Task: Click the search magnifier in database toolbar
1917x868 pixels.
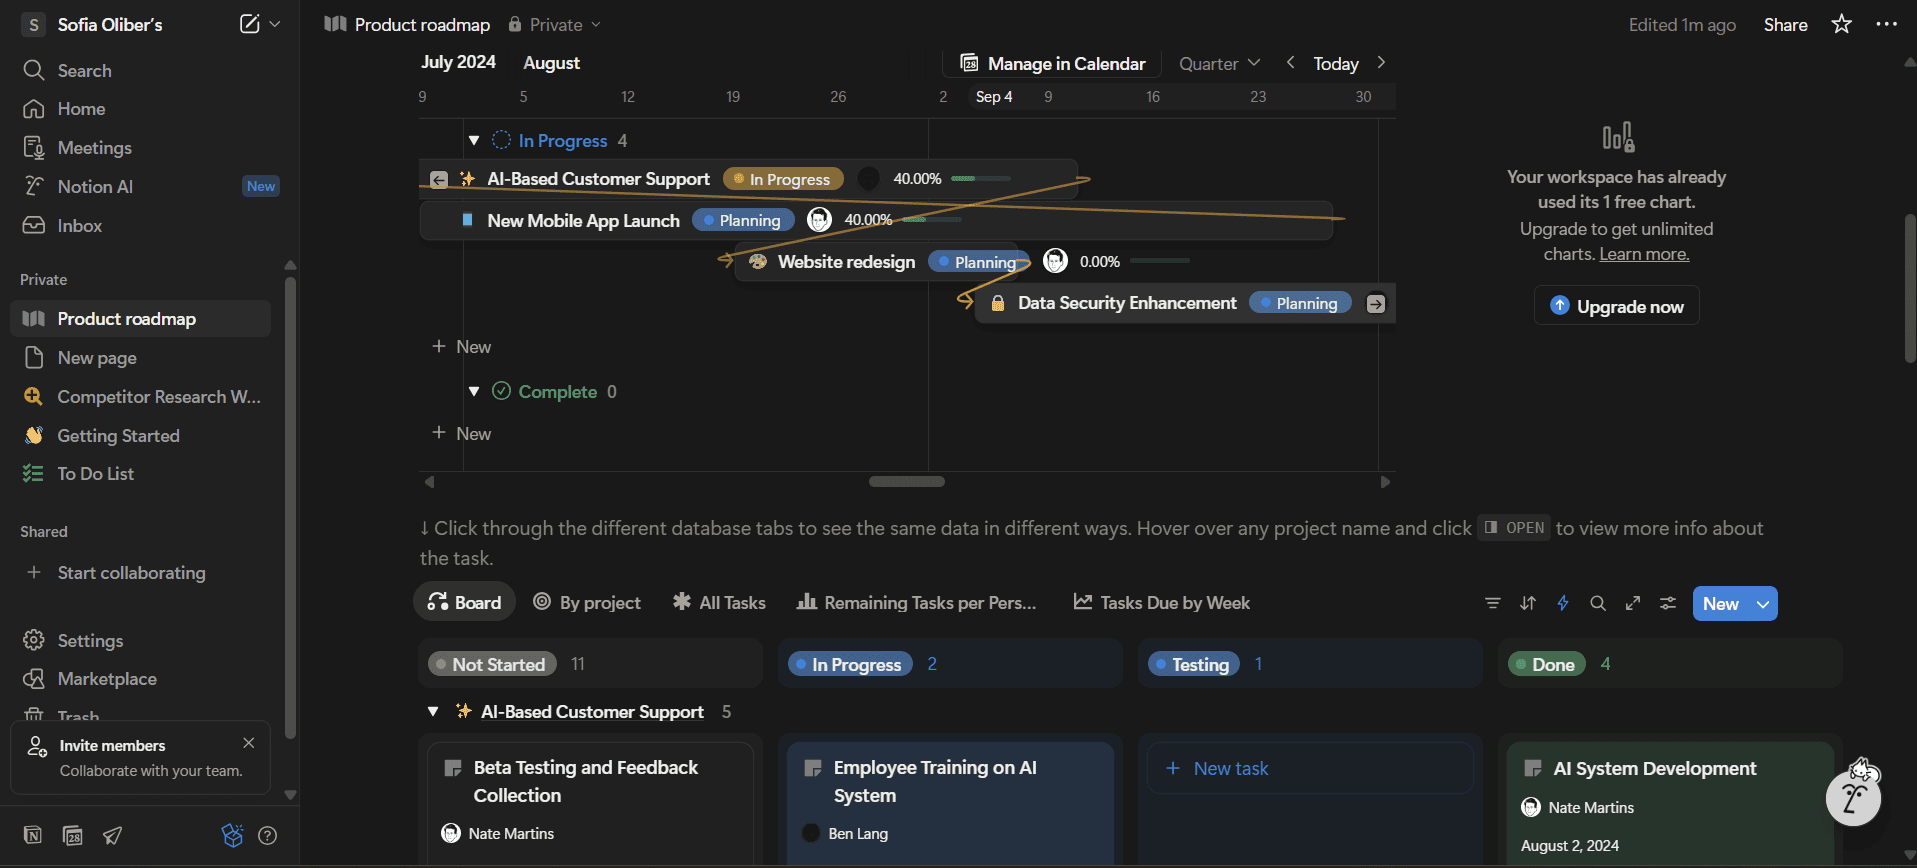Action: click(x=1597, y=603)
